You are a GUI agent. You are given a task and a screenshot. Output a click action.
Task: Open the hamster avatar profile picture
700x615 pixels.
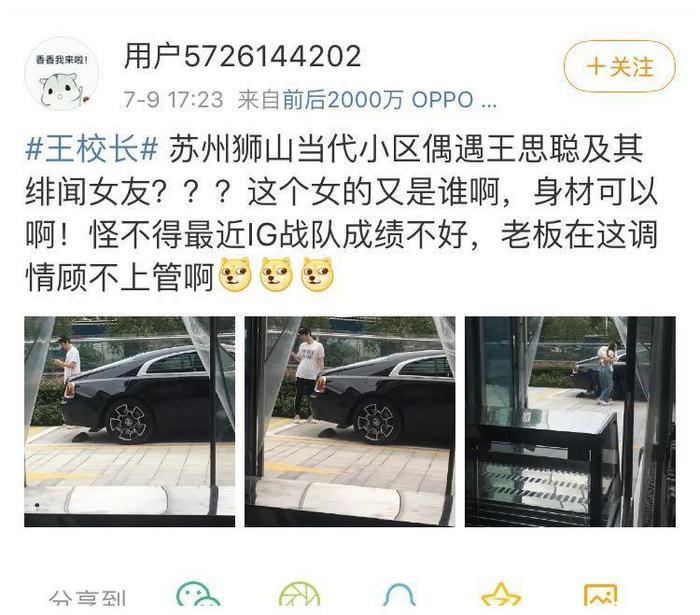pos(62,74)
